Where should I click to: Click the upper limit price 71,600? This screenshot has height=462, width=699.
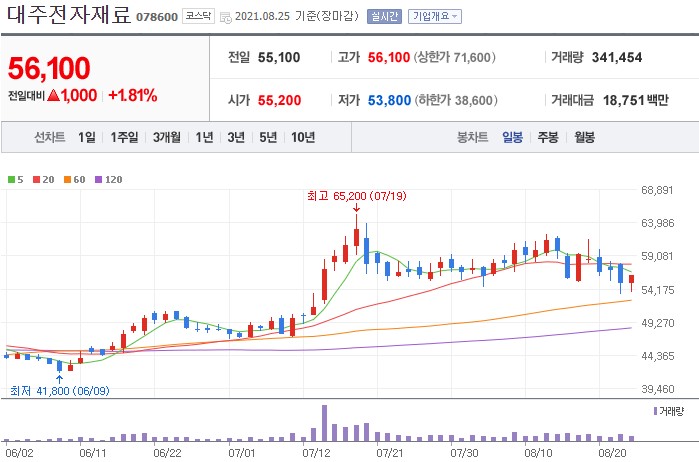(x=472, y=58)
